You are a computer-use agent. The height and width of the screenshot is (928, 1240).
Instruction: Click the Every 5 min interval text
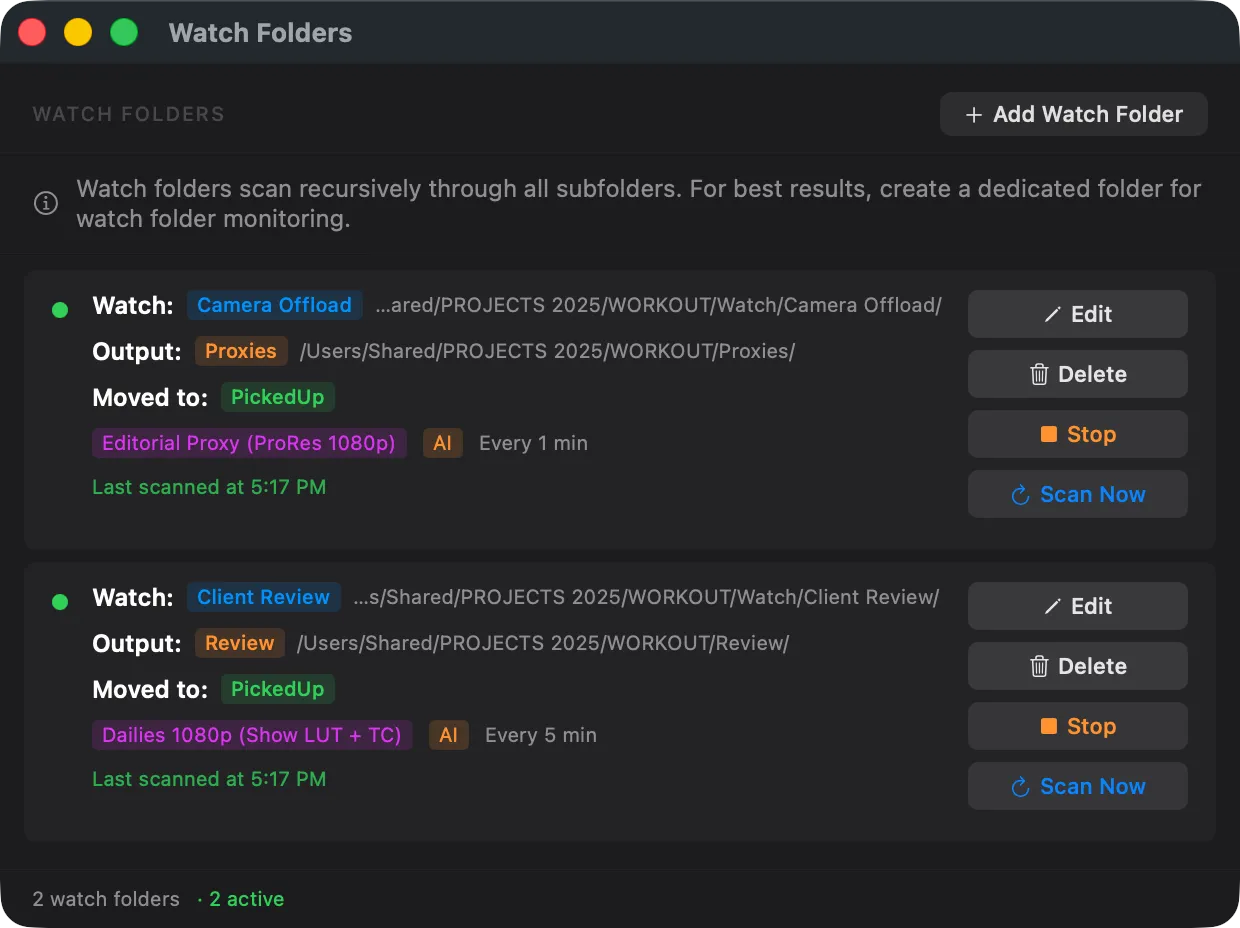click(x=540, y=735)
